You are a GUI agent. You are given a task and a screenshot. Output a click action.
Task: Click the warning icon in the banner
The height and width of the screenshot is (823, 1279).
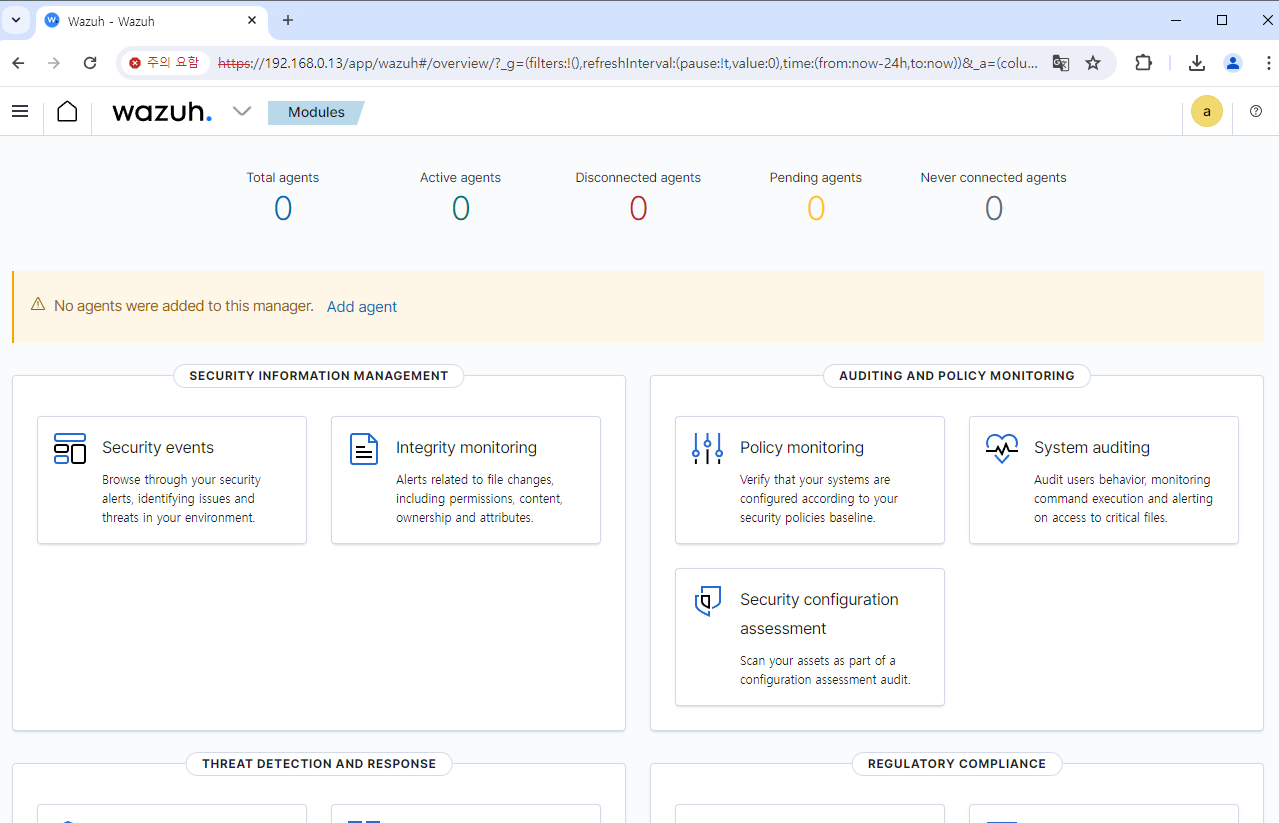(x=38, y=304)
